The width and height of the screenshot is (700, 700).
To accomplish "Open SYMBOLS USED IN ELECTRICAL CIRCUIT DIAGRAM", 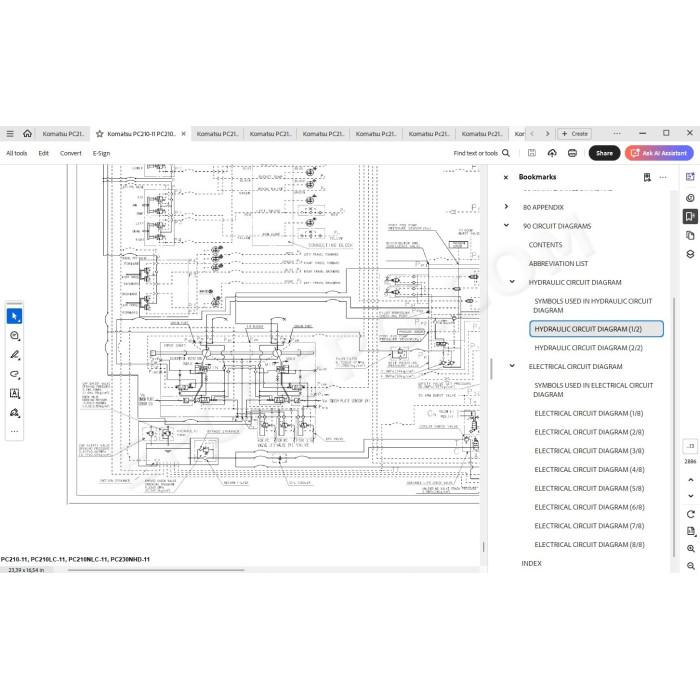I will [593, 389].
